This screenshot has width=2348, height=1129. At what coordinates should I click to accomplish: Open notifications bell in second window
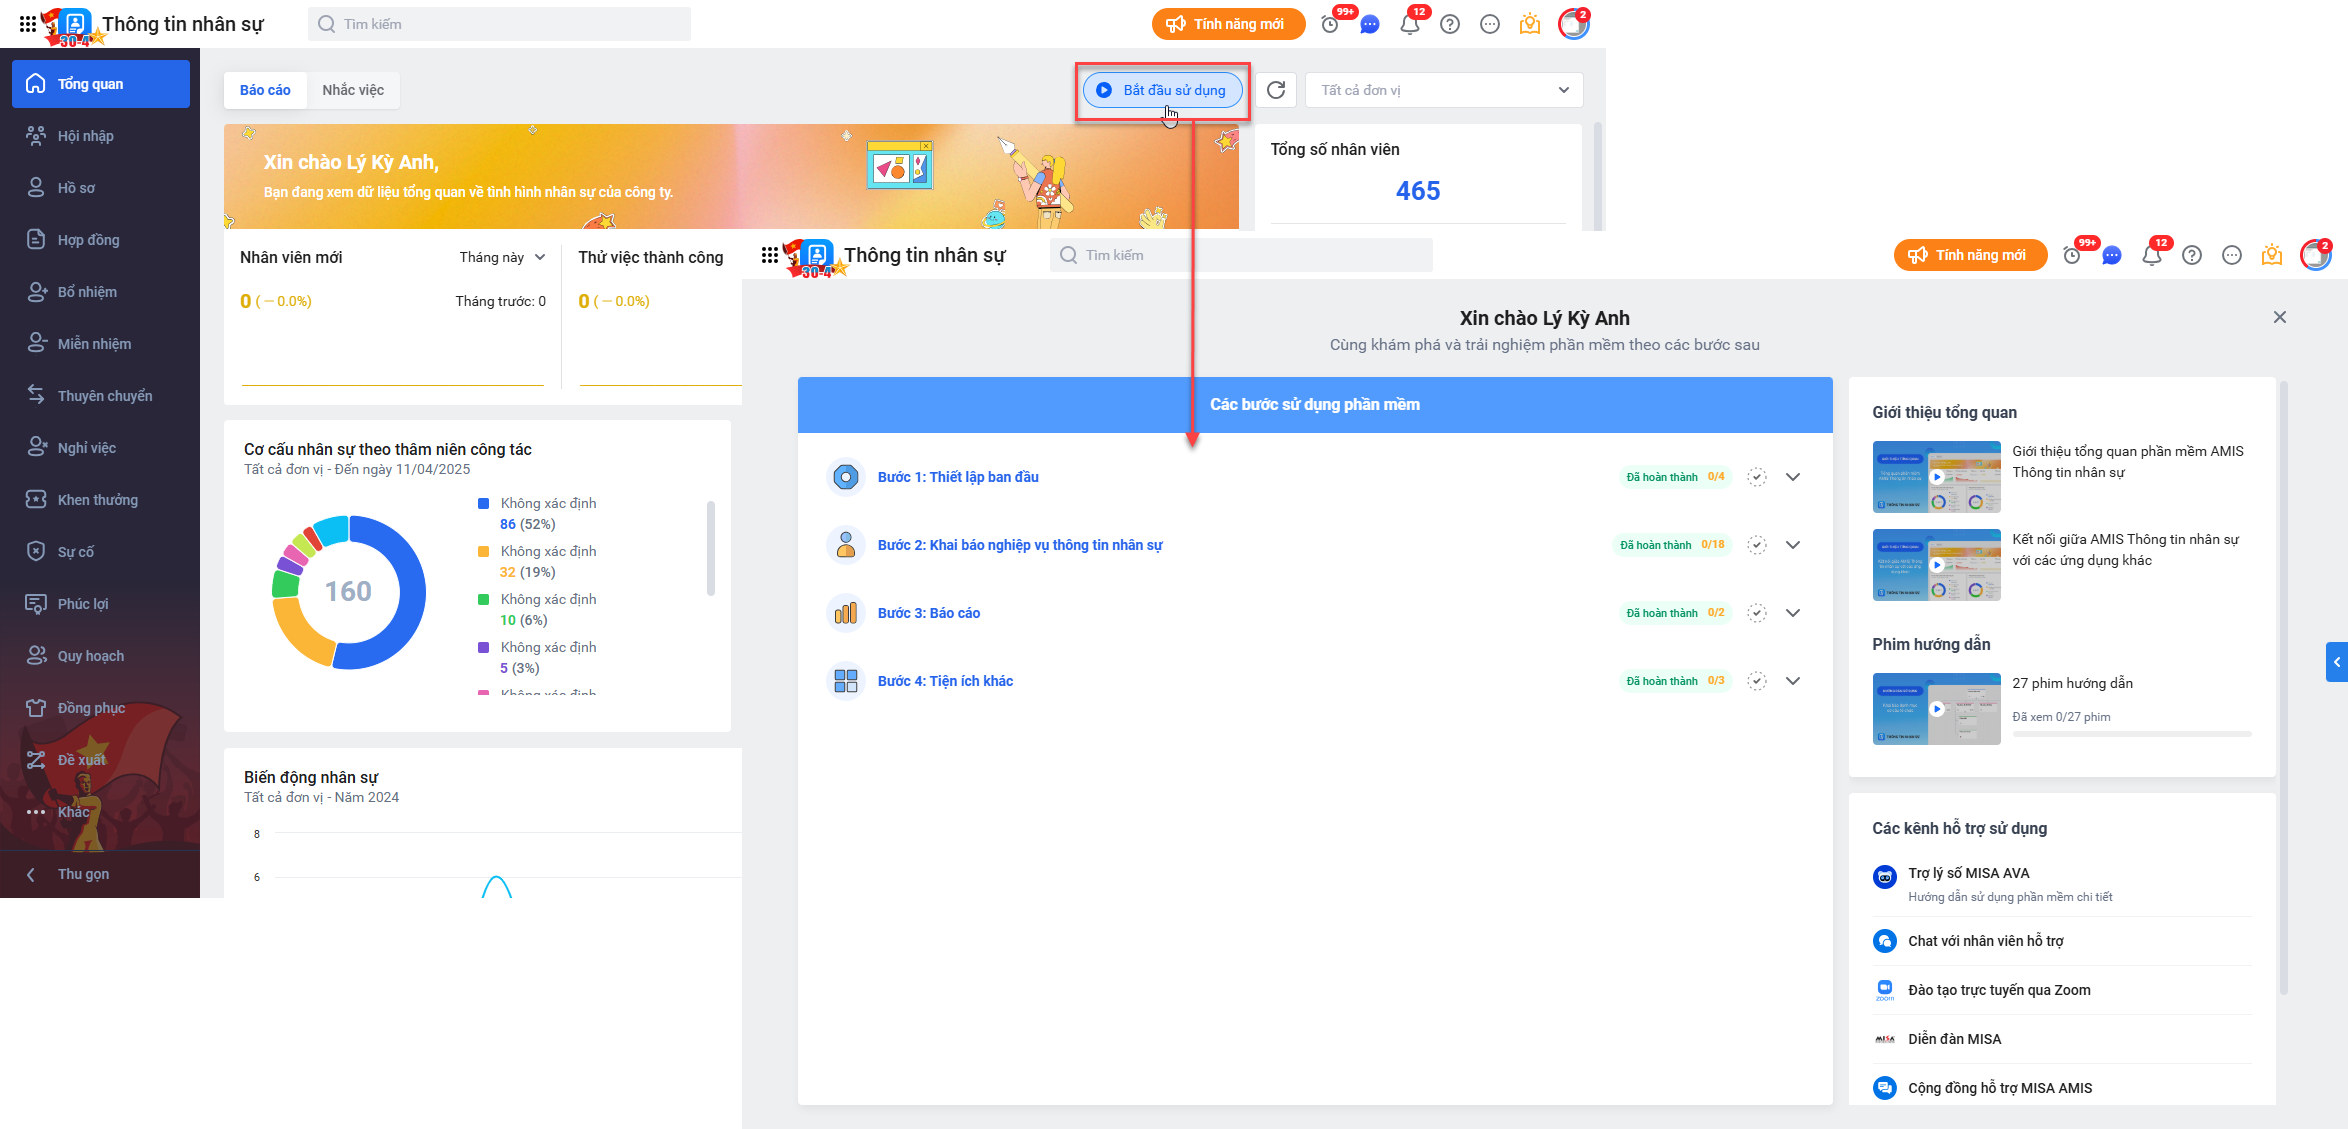click(x=2152, y=255)
